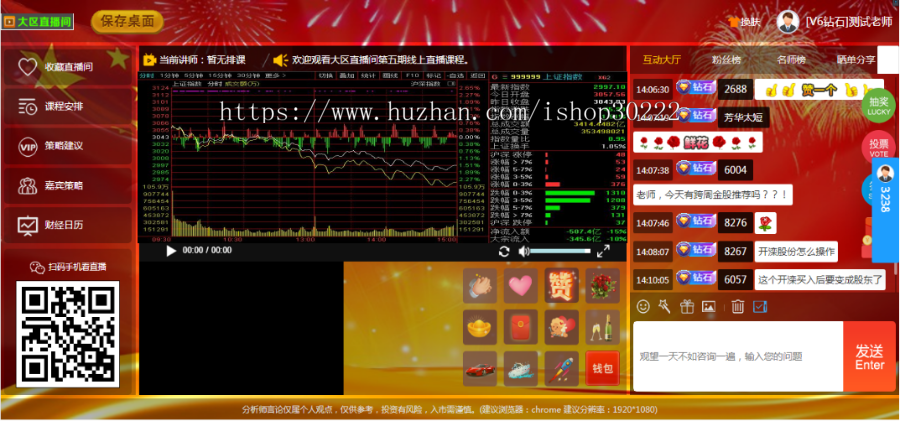
Task: Mute the video speaker volume icon
Action: [x=523, y=251]
